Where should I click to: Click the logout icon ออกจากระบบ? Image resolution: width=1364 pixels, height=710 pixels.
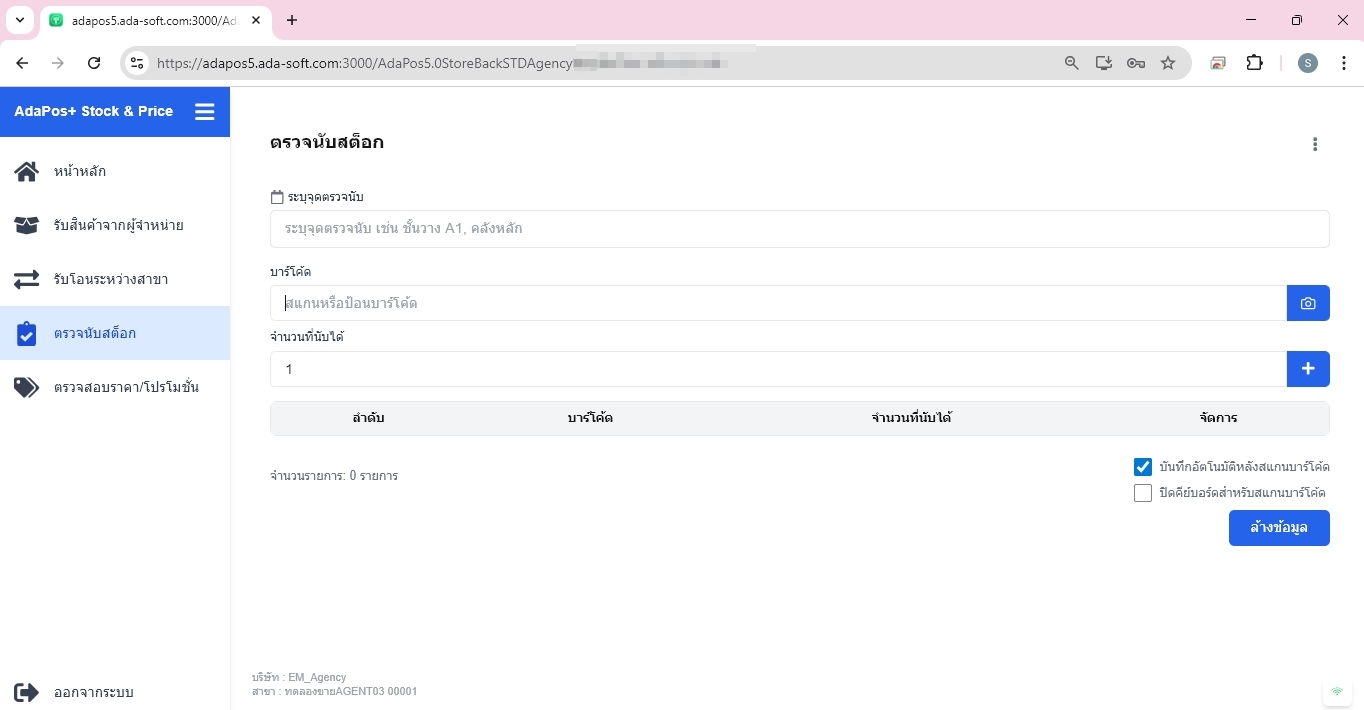tap(27, 692)
